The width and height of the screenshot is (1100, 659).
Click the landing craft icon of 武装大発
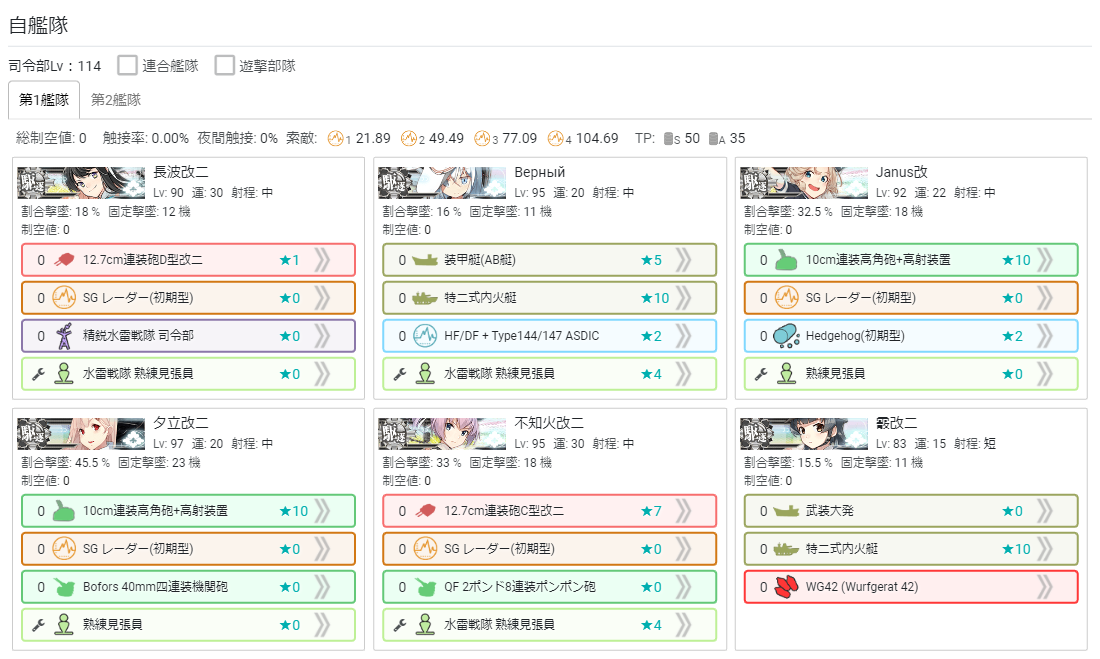tap(786, 511)
